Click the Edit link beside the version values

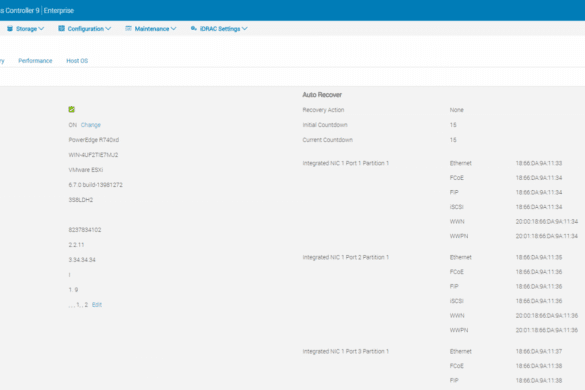97,305
